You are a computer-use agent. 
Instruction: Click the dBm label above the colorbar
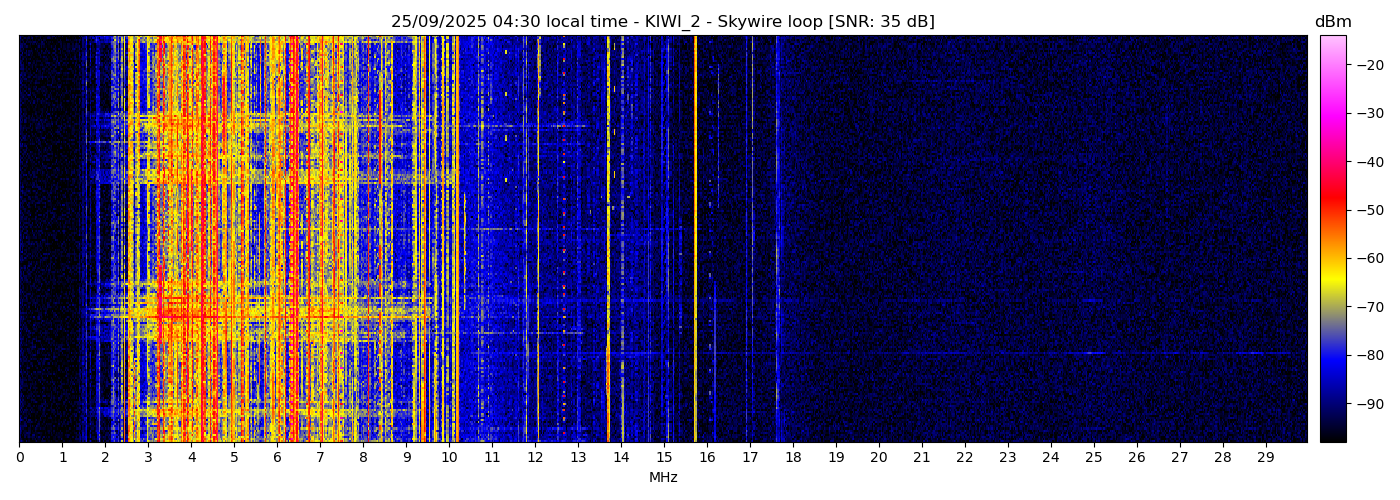tap(1332, 22)
